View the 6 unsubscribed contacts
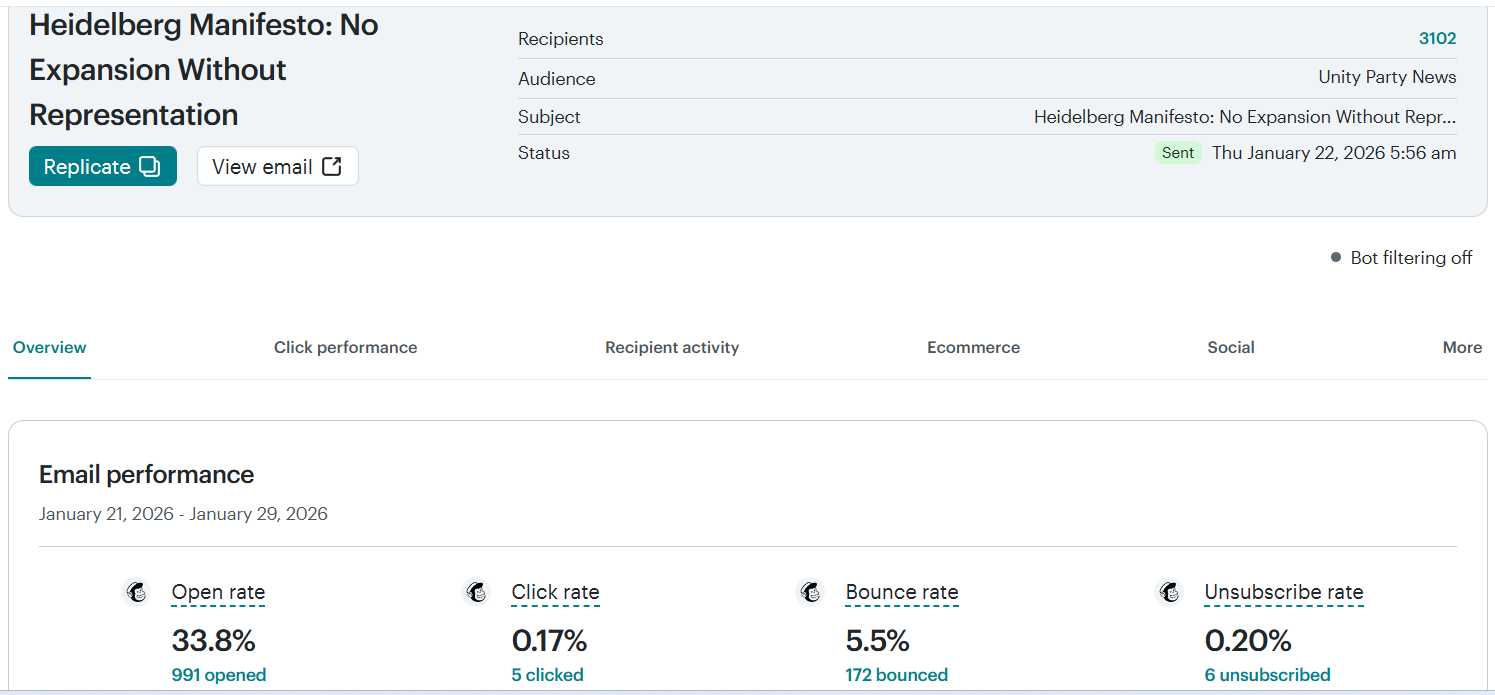The image size is (1495, 695). pos(1267,675)
